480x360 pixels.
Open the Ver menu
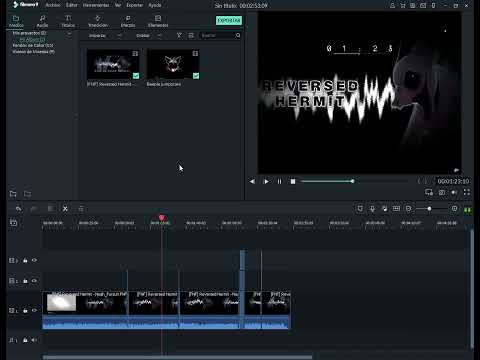pyautogui.click(x=118, y=5)
